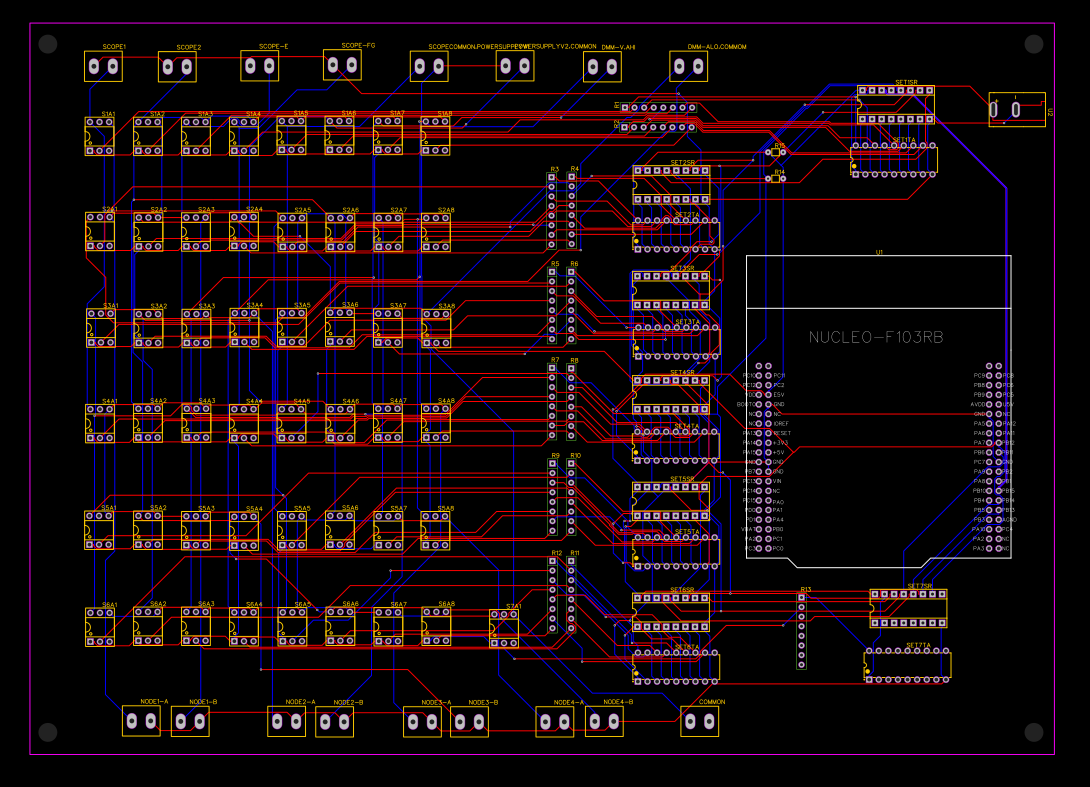The width and height of the screenshot is (1090, 787).
Task: Click resistor R13 near SET7SB
Action: (x=801, y=630)
